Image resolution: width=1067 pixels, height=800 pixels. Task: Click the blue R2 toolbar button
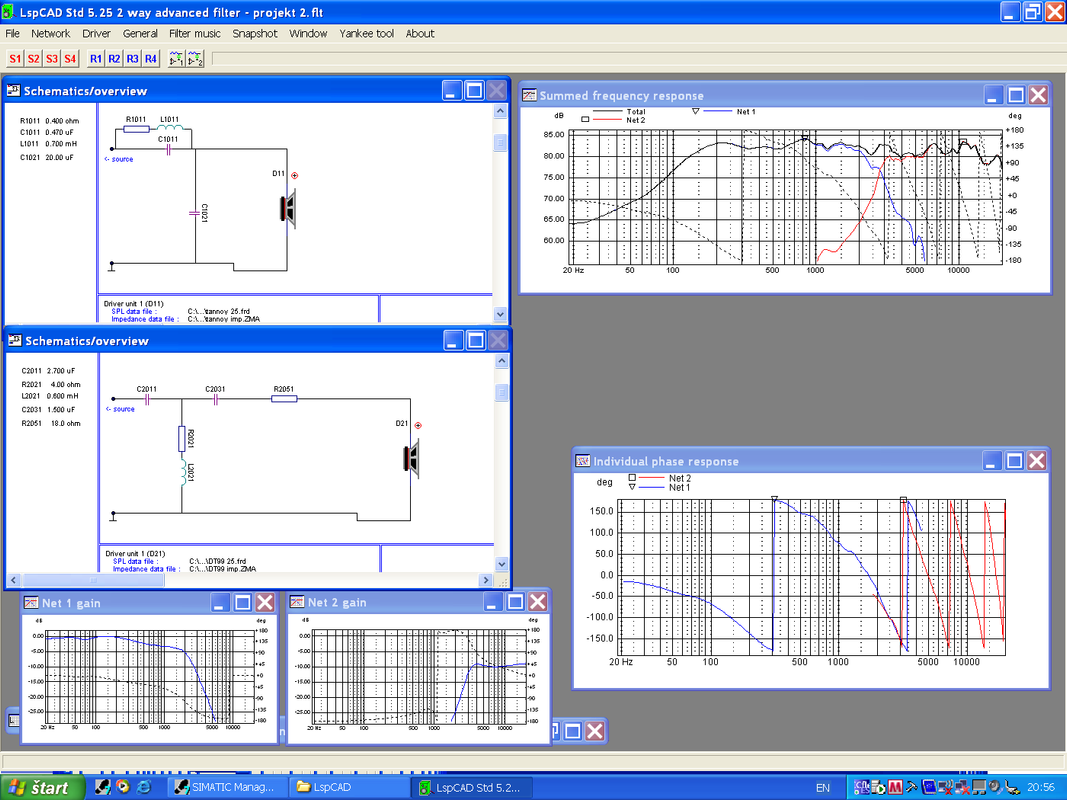tap(114, 59)
